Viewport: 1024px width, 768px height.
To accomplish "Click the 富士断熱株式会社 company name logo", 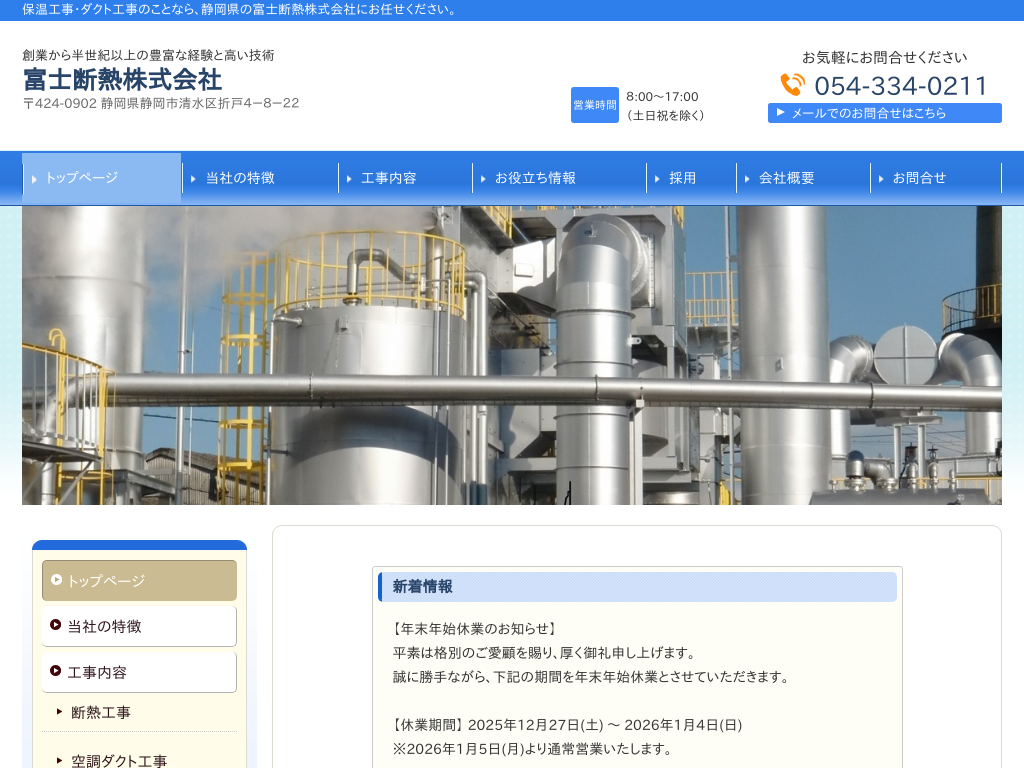I will coord(122,79).
